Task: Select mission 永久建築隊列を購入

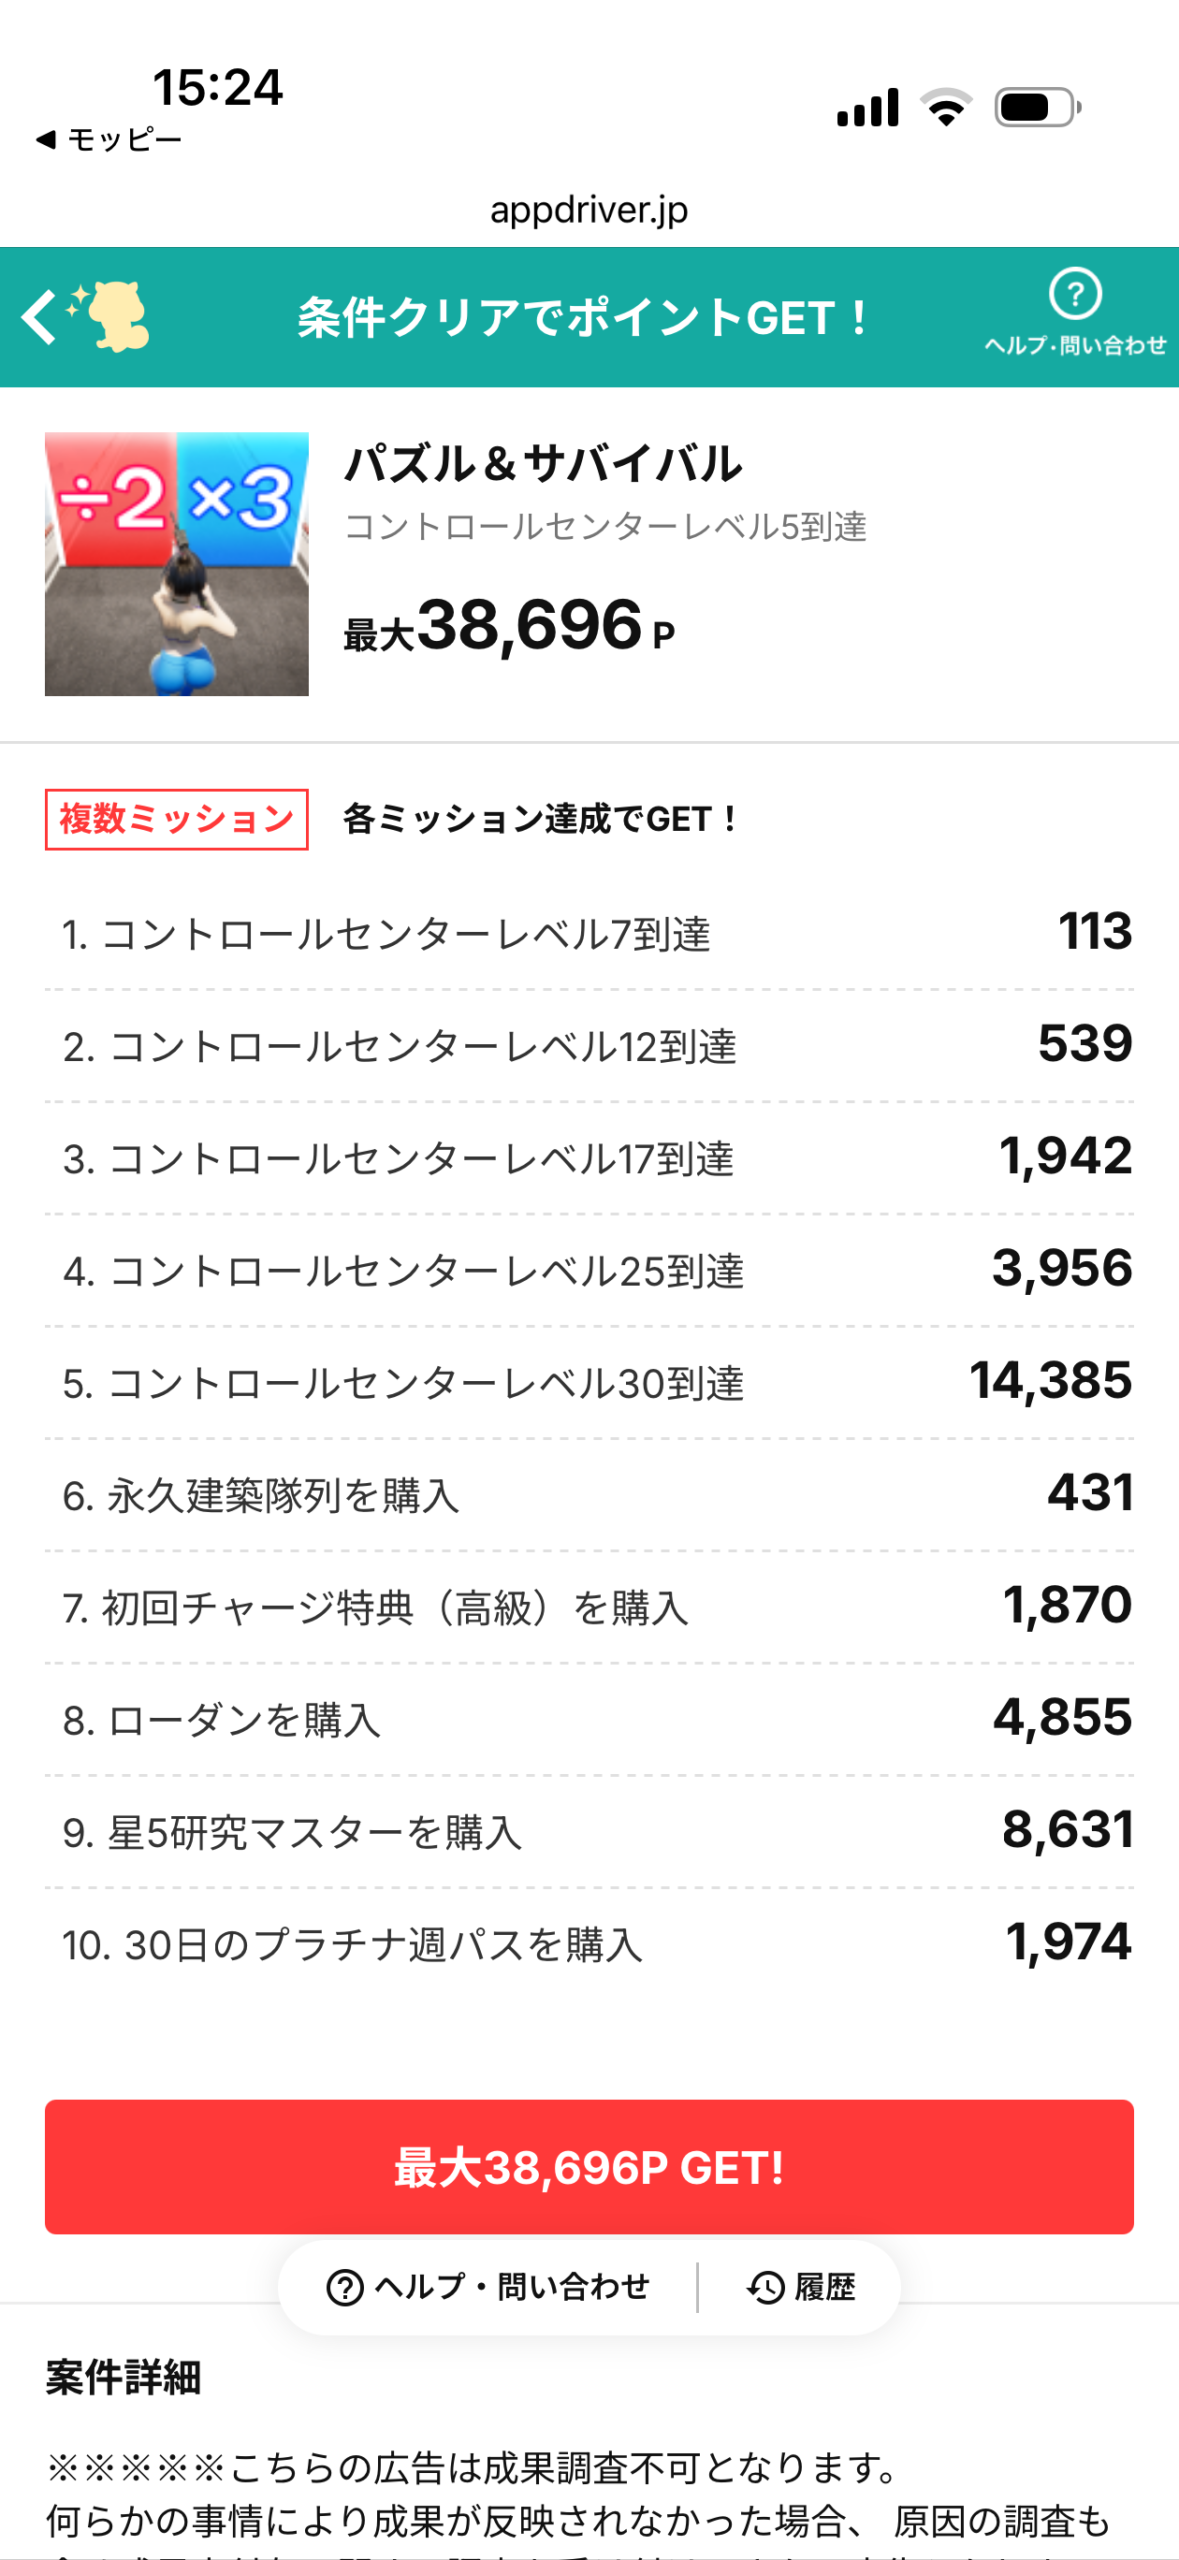Action: coord(261,1496)
